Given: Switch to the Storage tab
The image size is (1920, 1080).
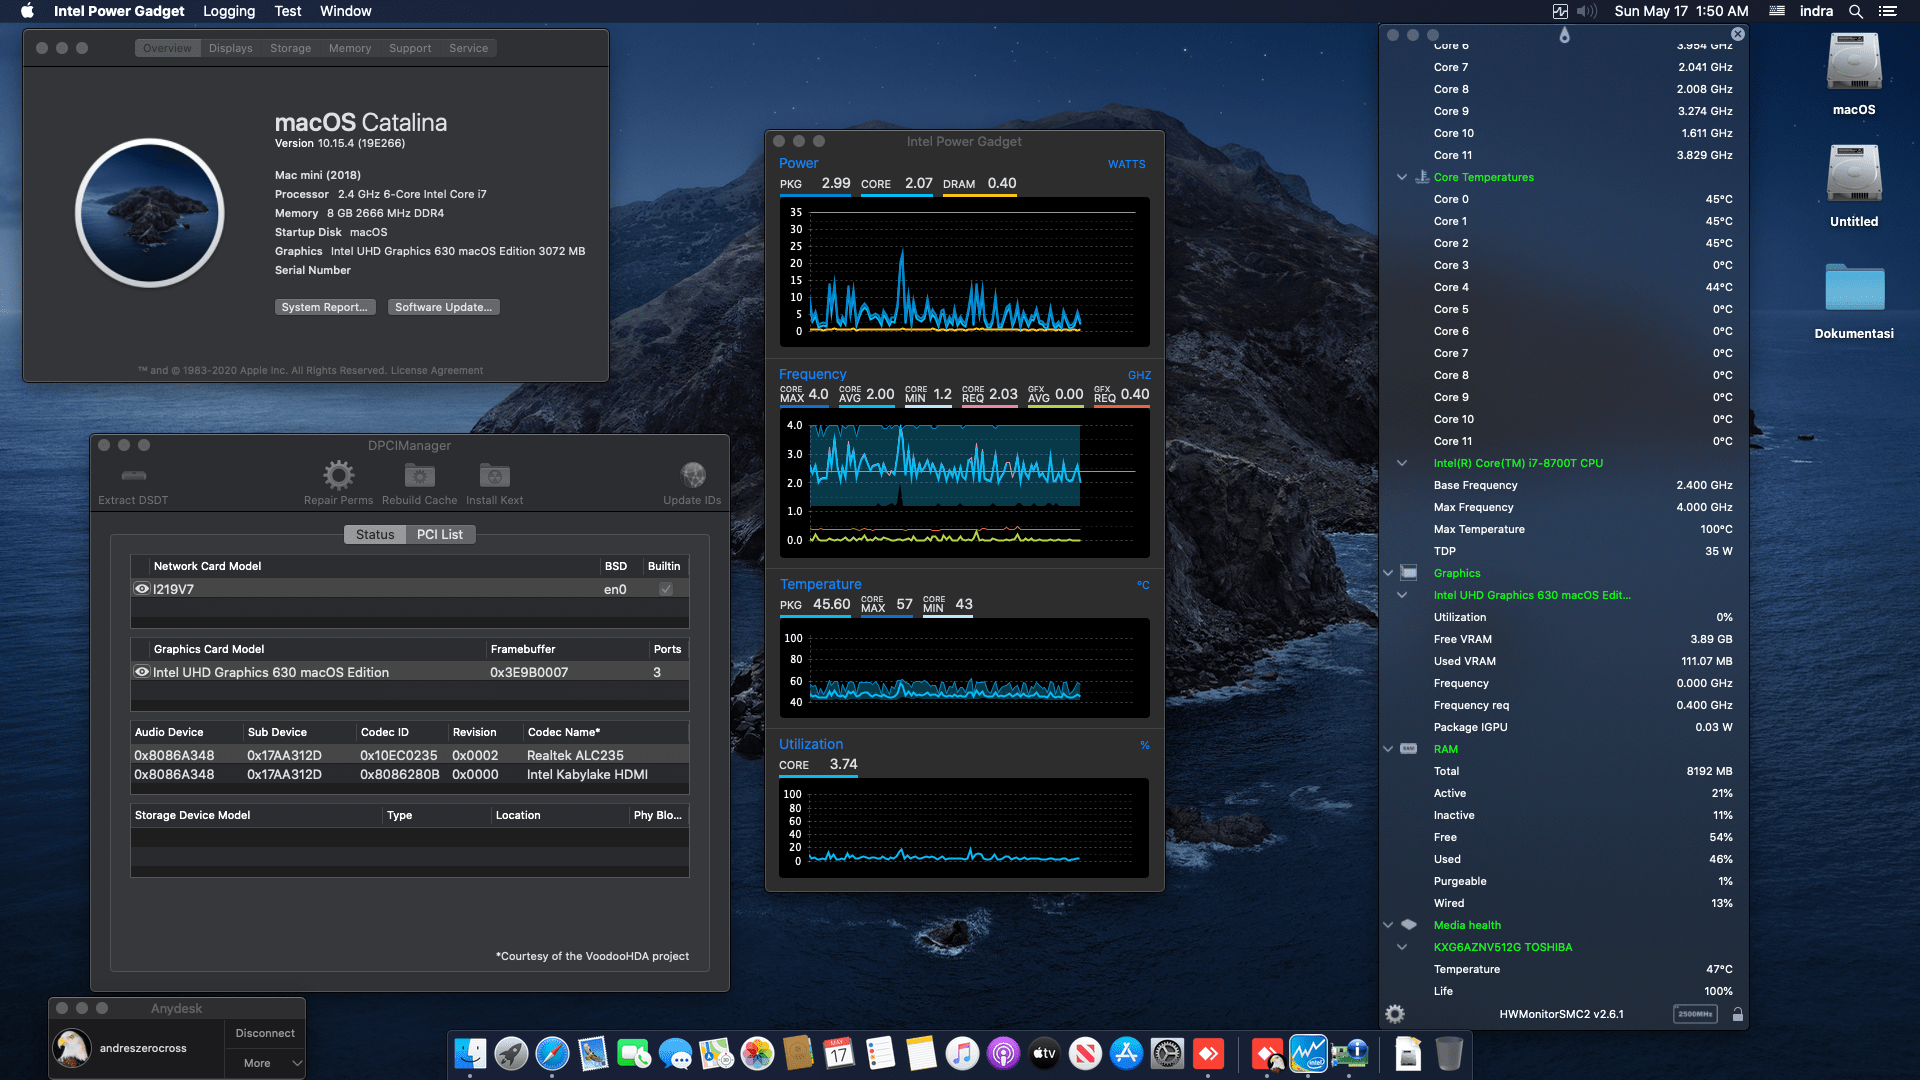Looking at the screenshot, I should [x=290, y=48].
